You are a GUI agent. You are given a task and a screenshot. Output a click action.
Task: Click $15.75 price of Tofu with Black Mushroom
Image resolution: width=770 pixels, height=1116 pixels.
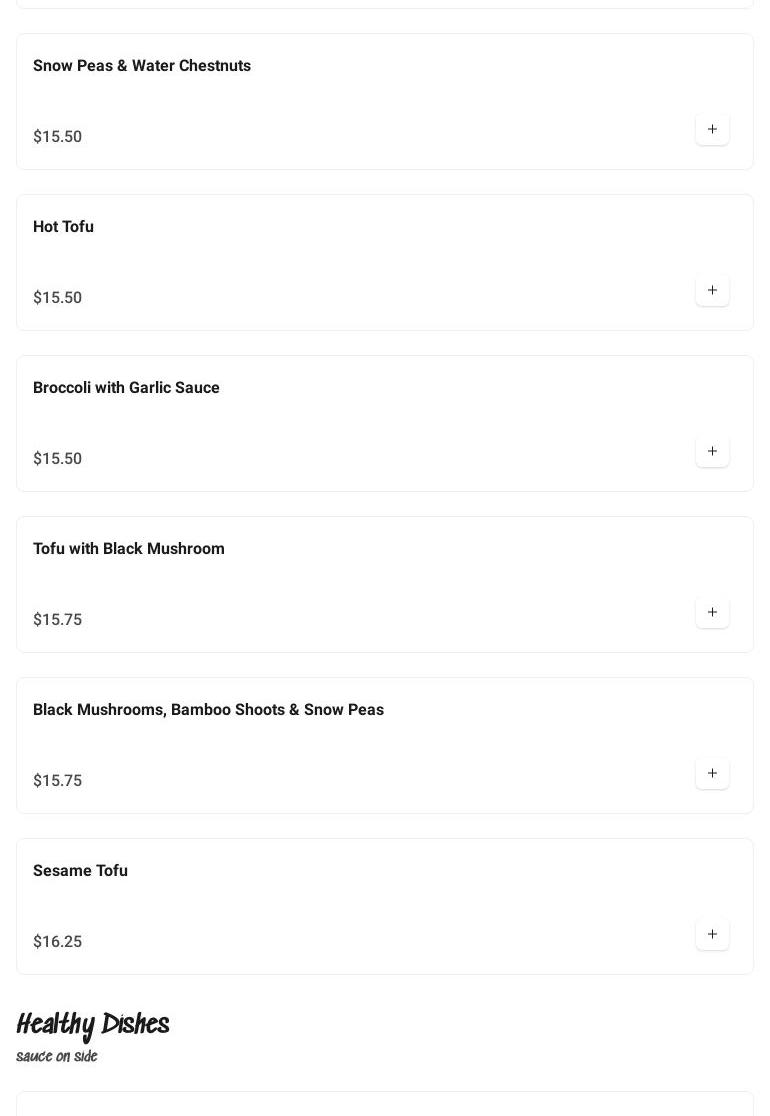coord(57,620)
